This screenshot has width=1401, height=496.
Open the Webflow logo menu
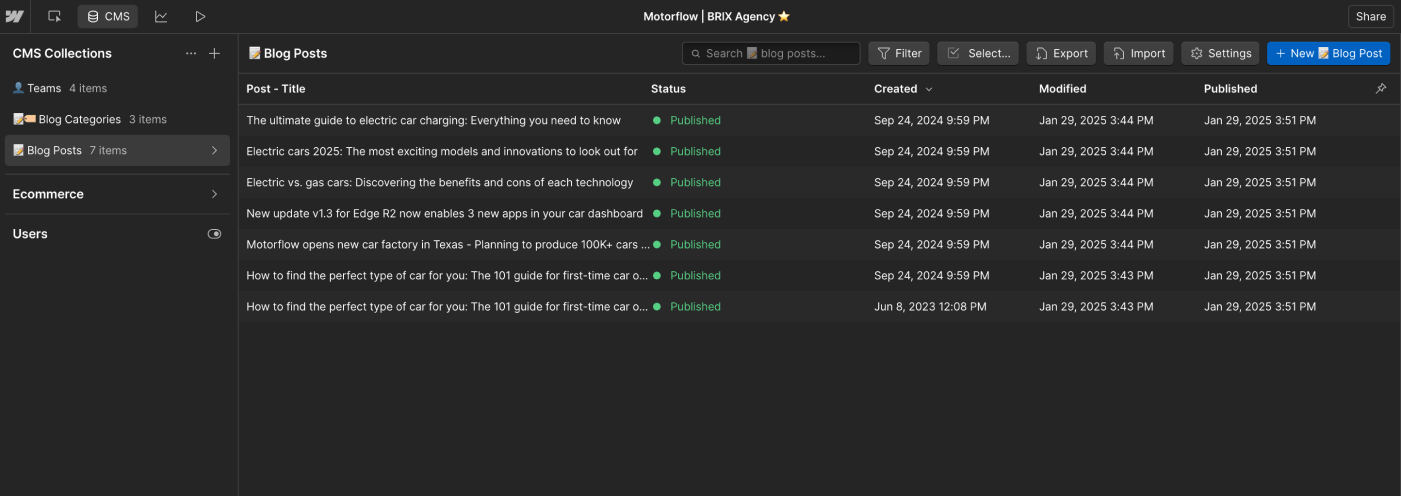15,16
